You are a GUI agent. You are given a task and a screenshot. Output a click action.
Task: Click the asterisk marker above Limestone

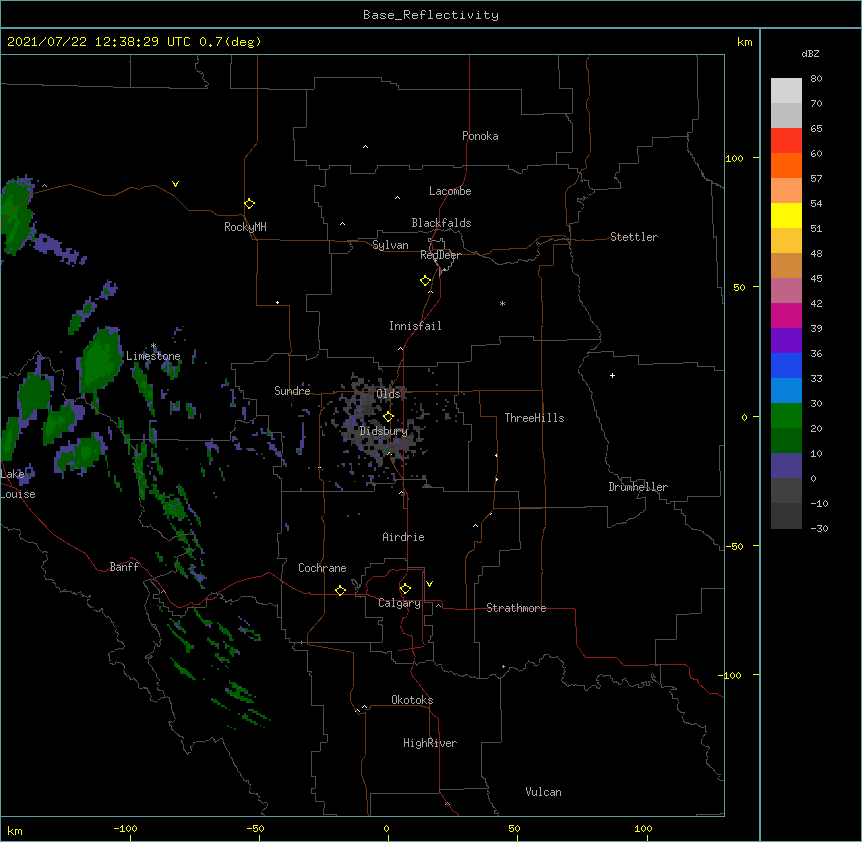pos(153,346)
